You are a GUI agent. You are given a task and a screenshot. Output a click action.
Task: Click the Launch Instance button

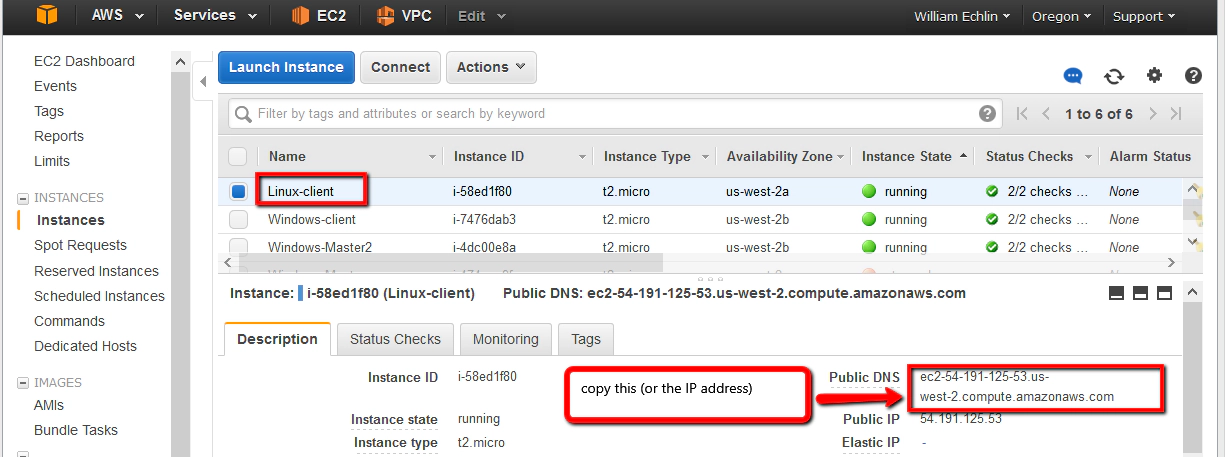(286, 67)
